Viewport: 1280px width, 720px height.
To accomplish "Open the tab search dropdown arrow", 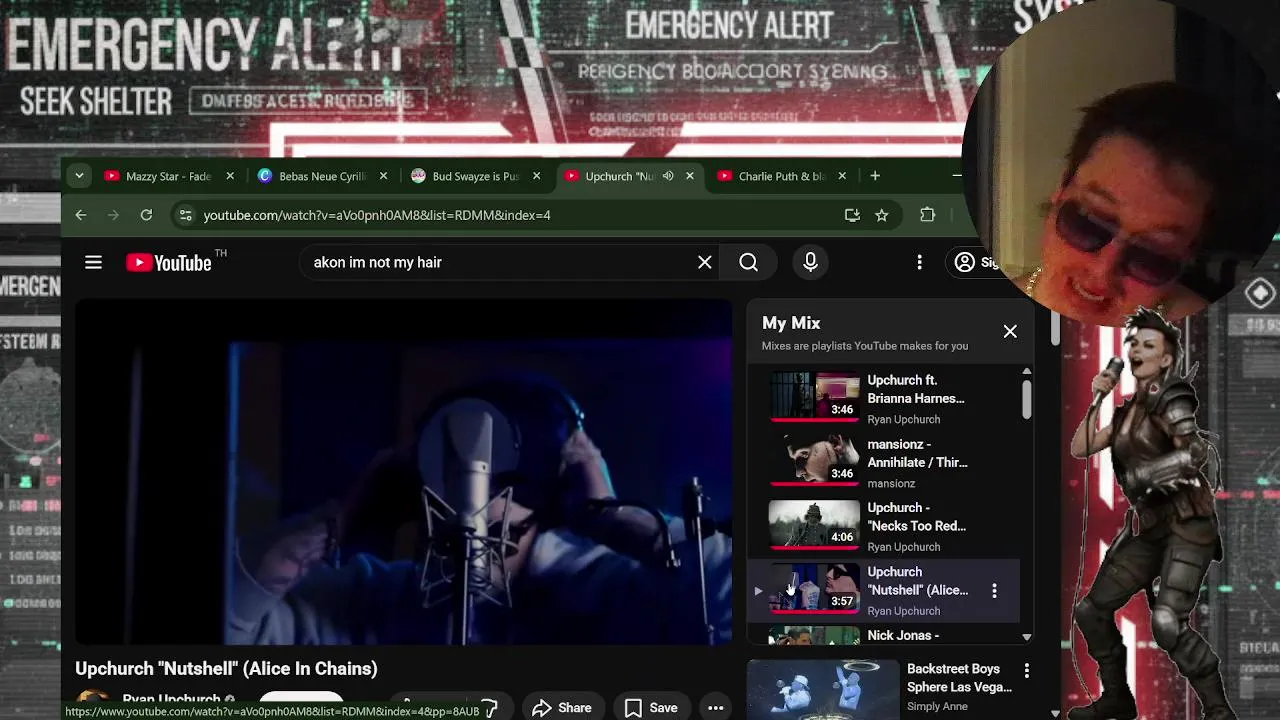I will coord(79,176).
